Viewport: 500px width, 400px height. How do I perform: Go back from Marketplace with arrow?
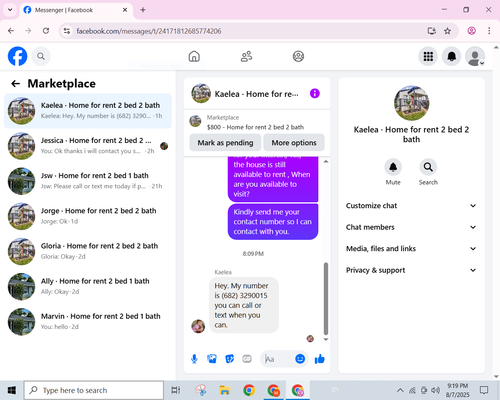(16, 84)
